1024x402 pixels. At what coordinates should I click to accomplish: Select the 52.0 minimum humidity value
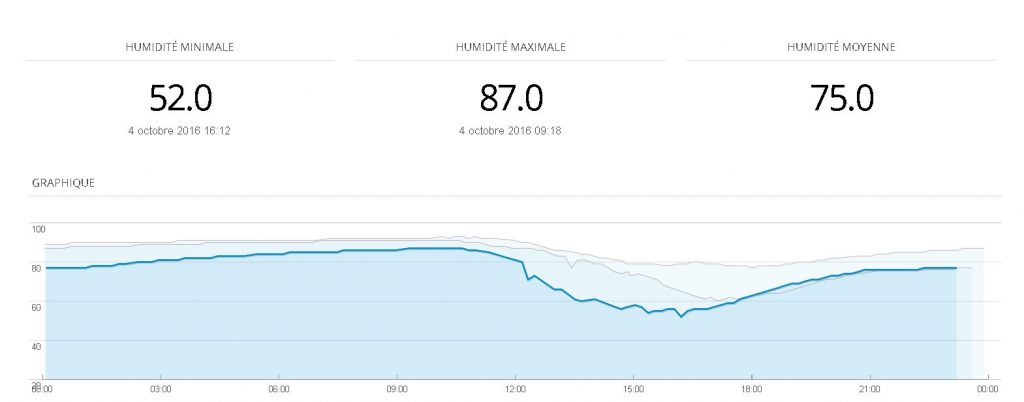pyautogui.click(x=180, y=98)
